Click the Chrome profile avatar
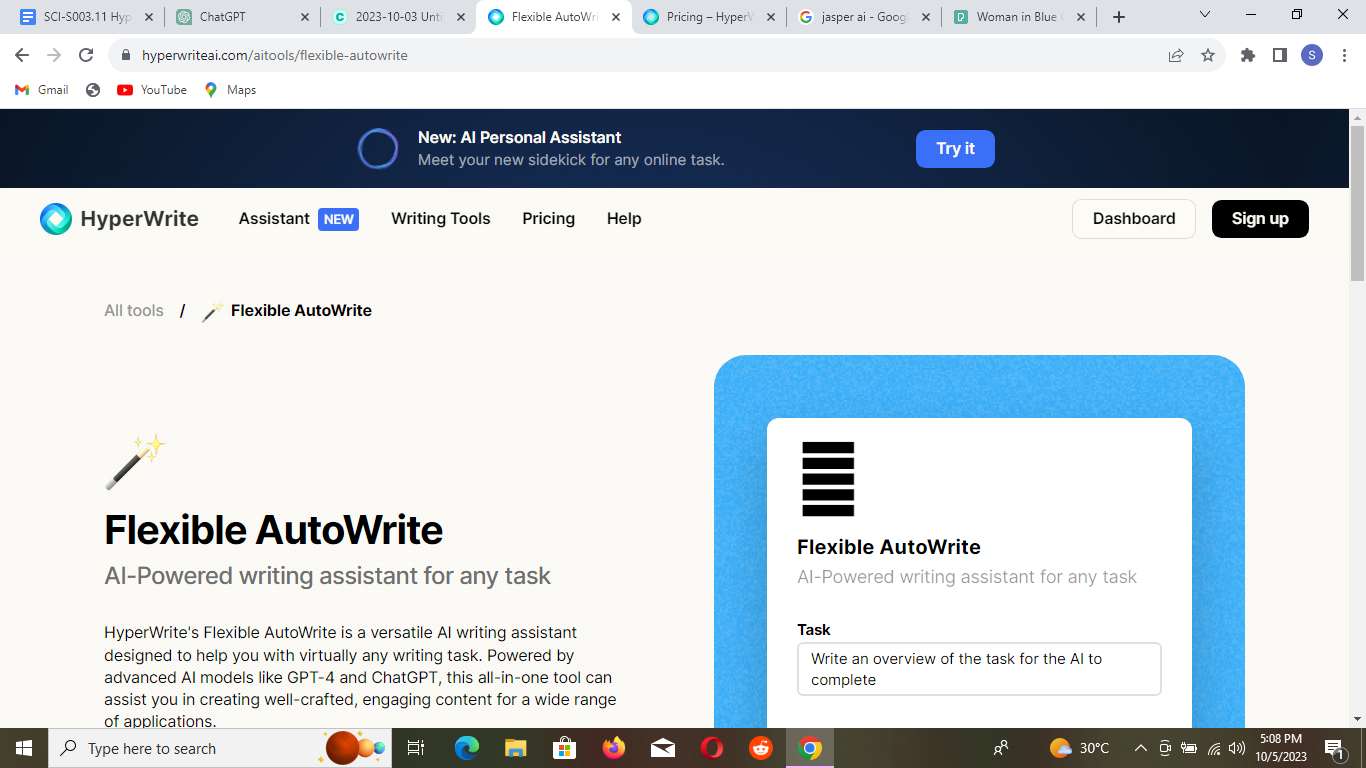Image resolution: width=1366 pixels, height=768 pixels. click(x=1311, y=55)
